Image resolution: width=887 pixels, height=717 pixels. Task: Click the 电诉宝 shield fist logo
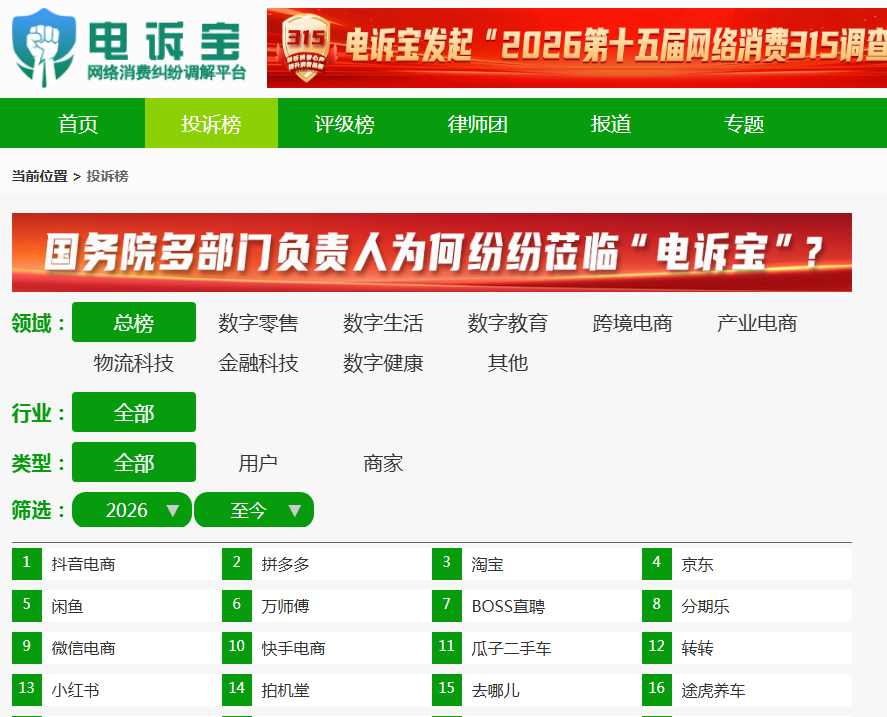pos(44,48)
